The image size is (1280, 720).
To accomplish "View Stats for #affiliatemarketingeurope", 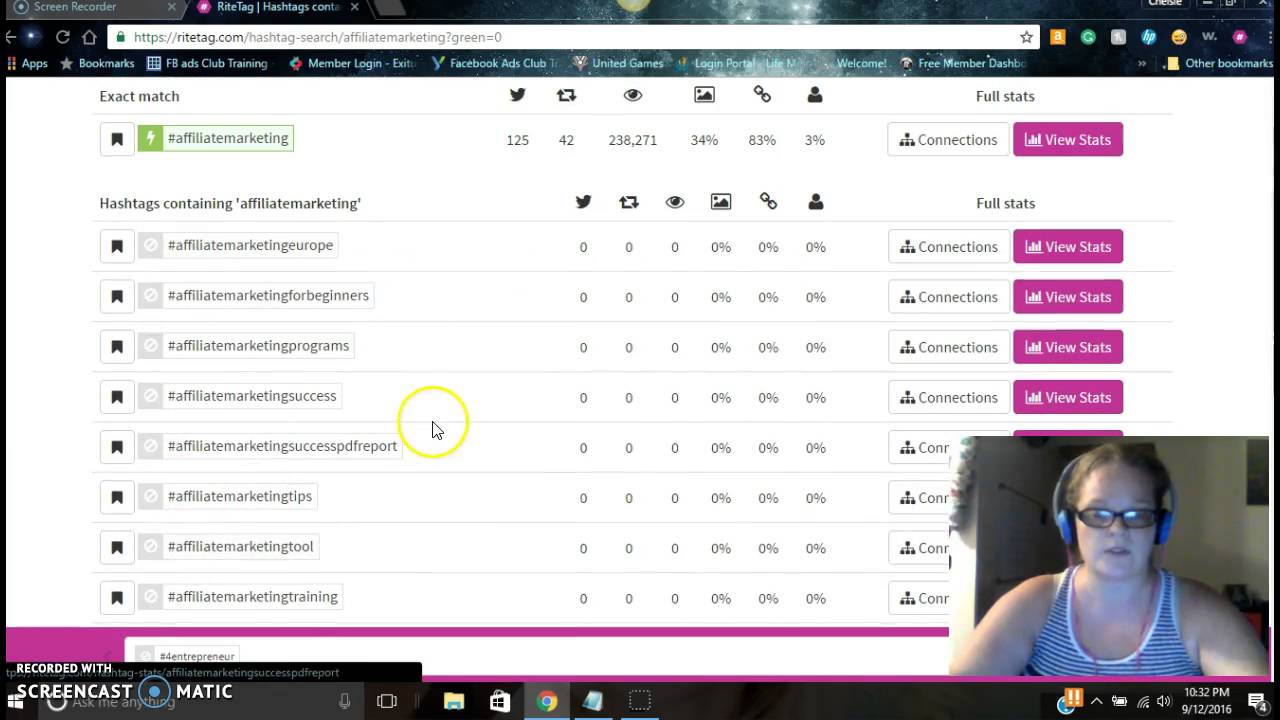I will tap(1068, 246).
